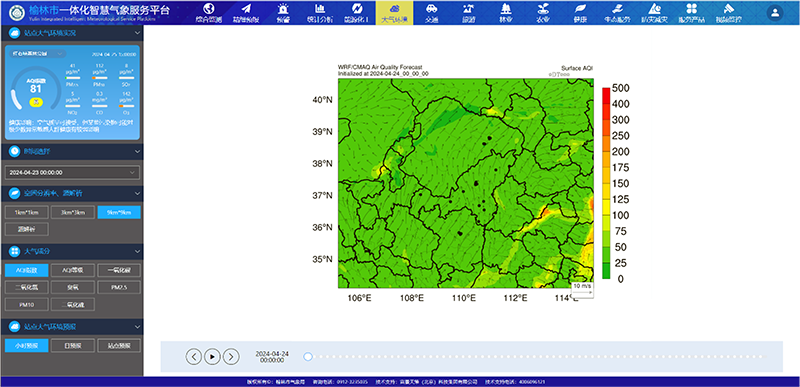Collapse the 大气成分 section chevron
Screen dimensions: 800x387
[x=137, y=251]
